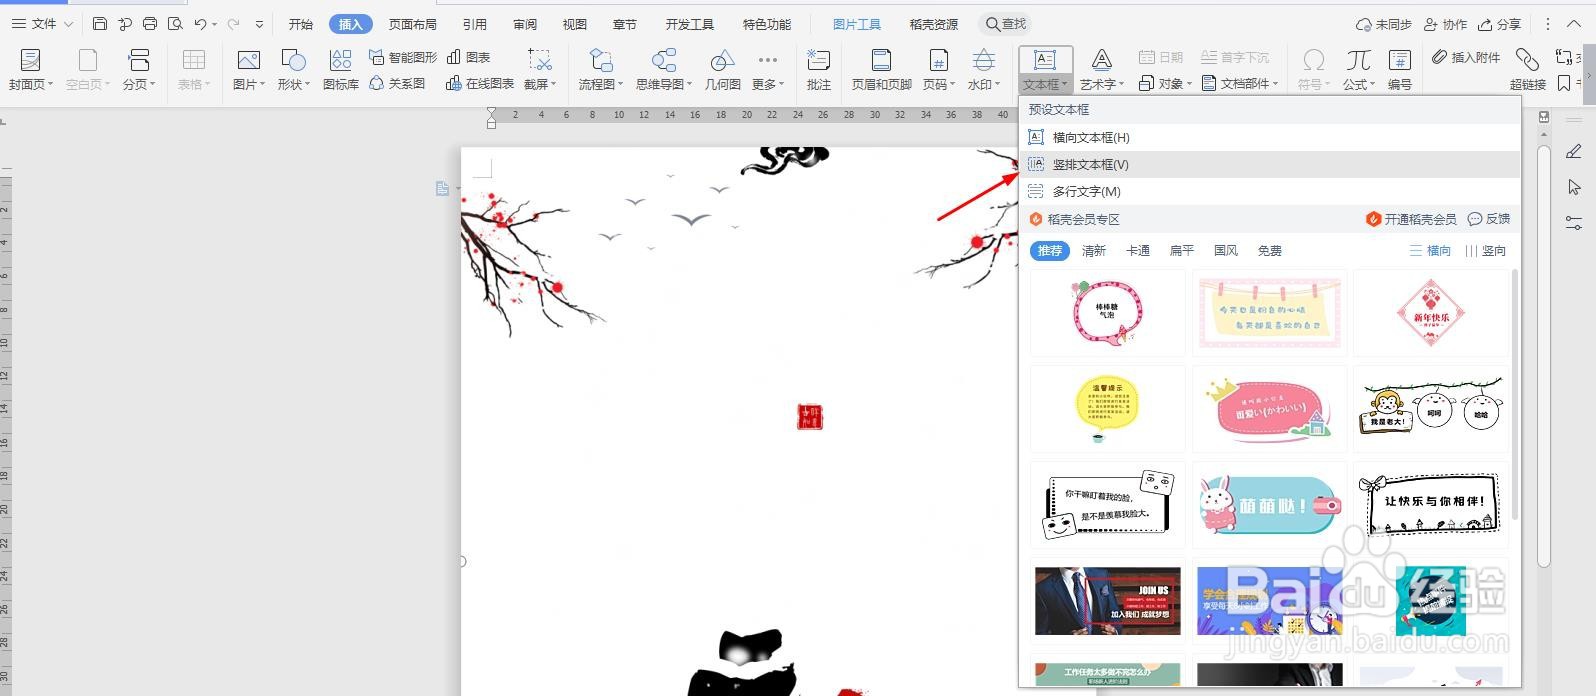This screenshot has width=1596, height=696.
Task: Click the 协作 collaborate button
Action: [x=1446, y=24]
